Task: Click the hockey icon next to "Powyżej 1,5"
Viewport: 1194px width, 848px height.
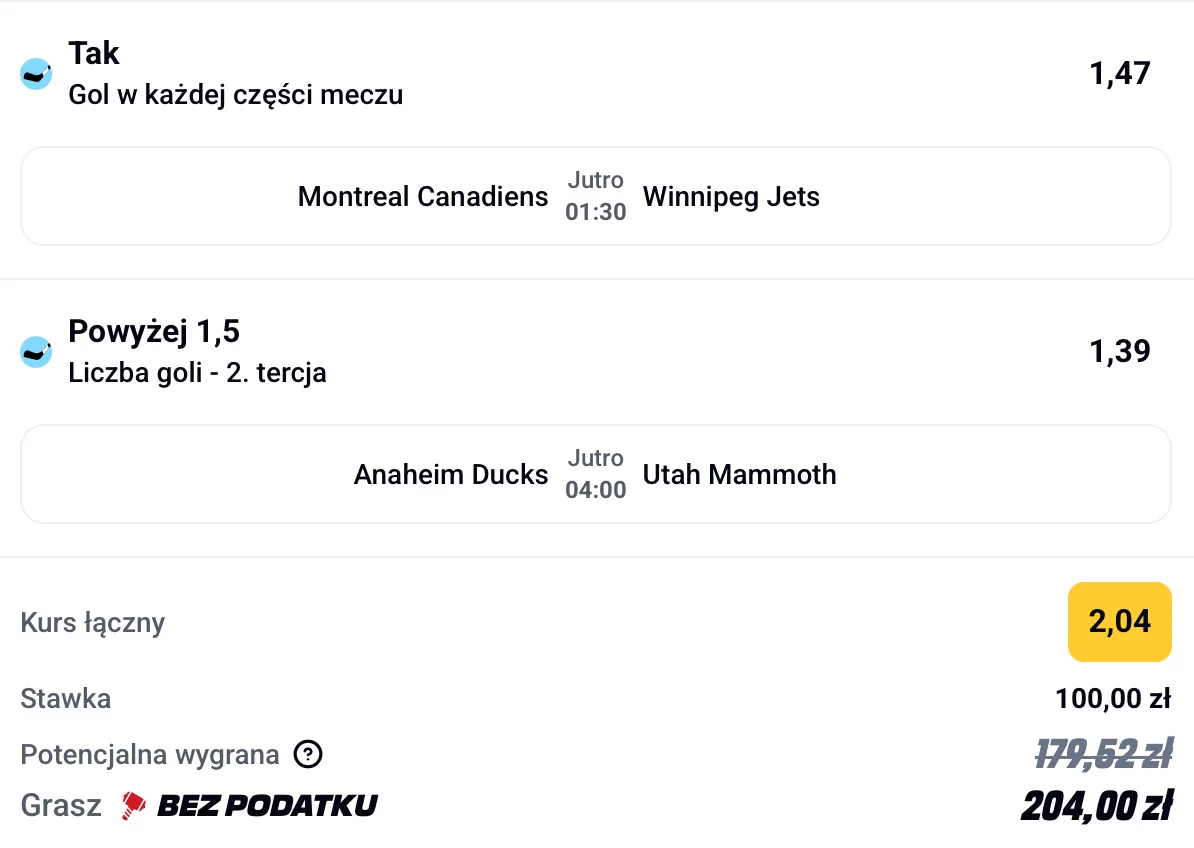Action: click(35, 351)
